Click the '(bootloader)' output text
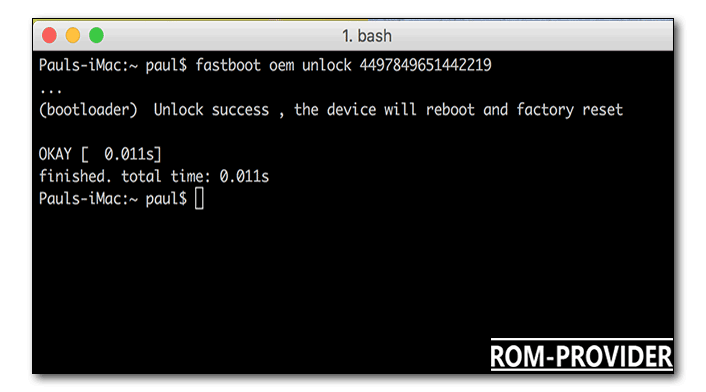This screenshot has height=392, width=706. pos(88,110)
